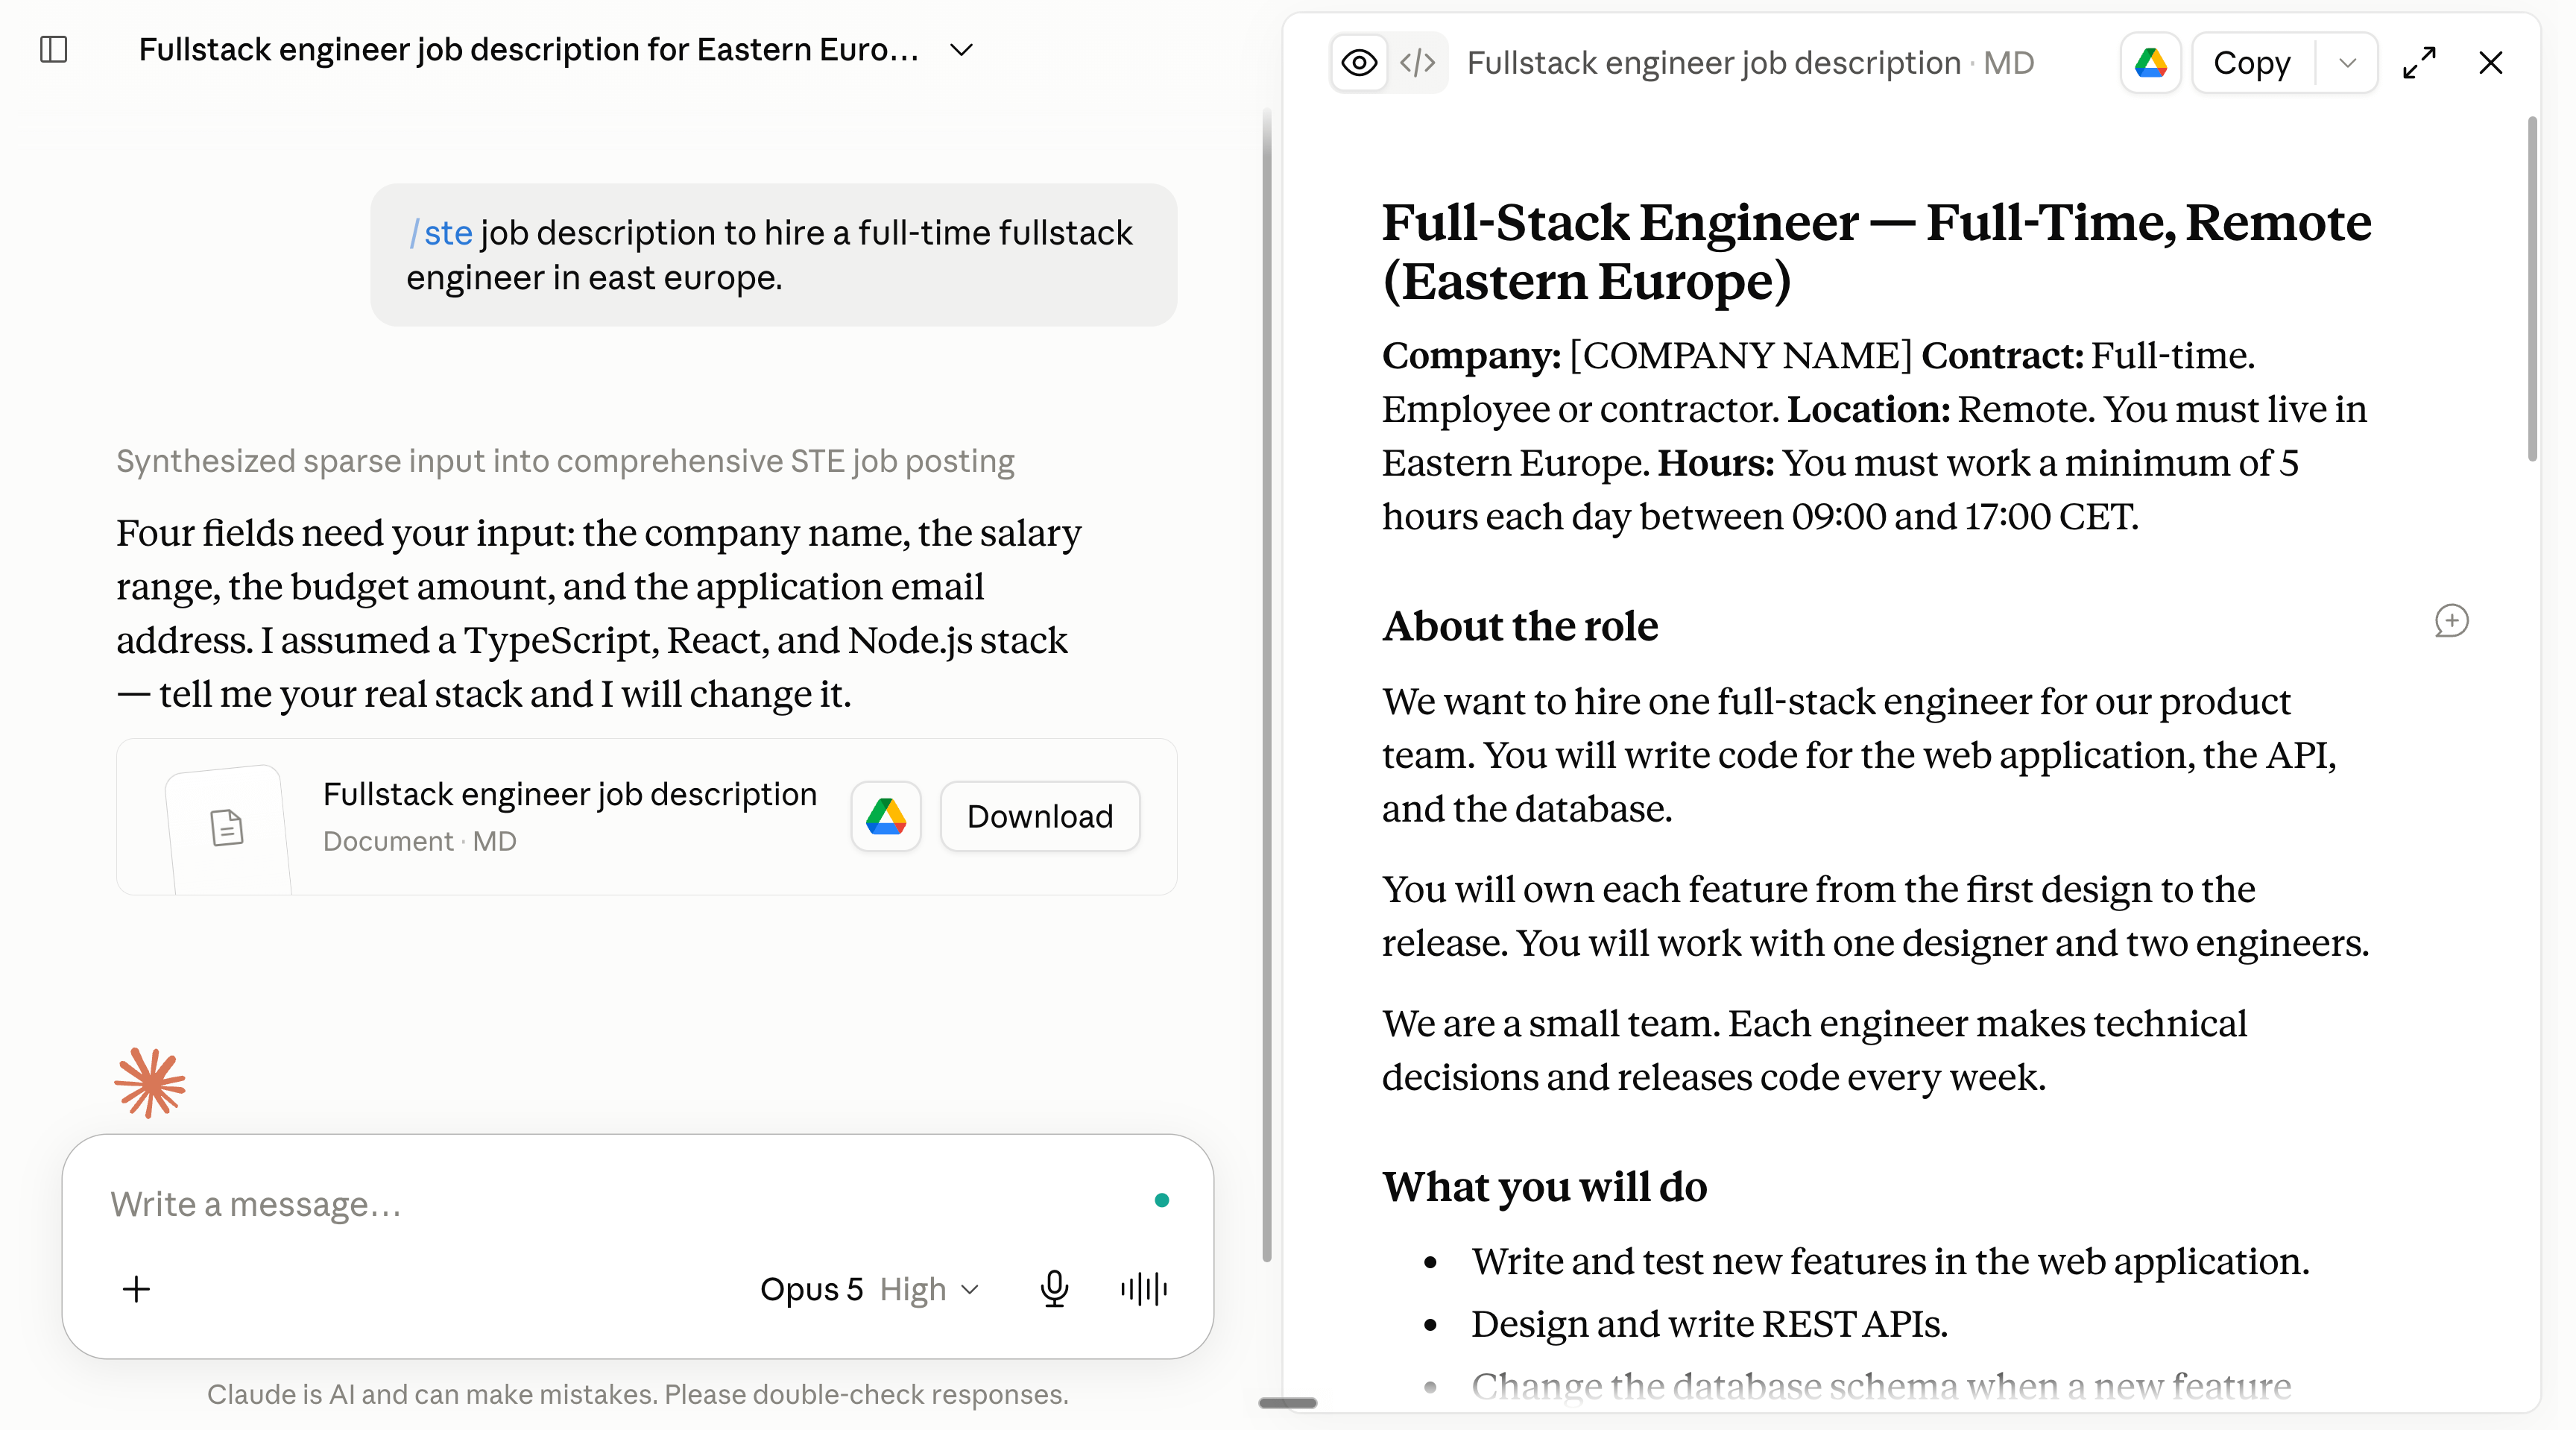The width and height of the screenshot is (2576, 1430).
Task: Download the Fullstack engineer job description
Action: coord(1040,816)
